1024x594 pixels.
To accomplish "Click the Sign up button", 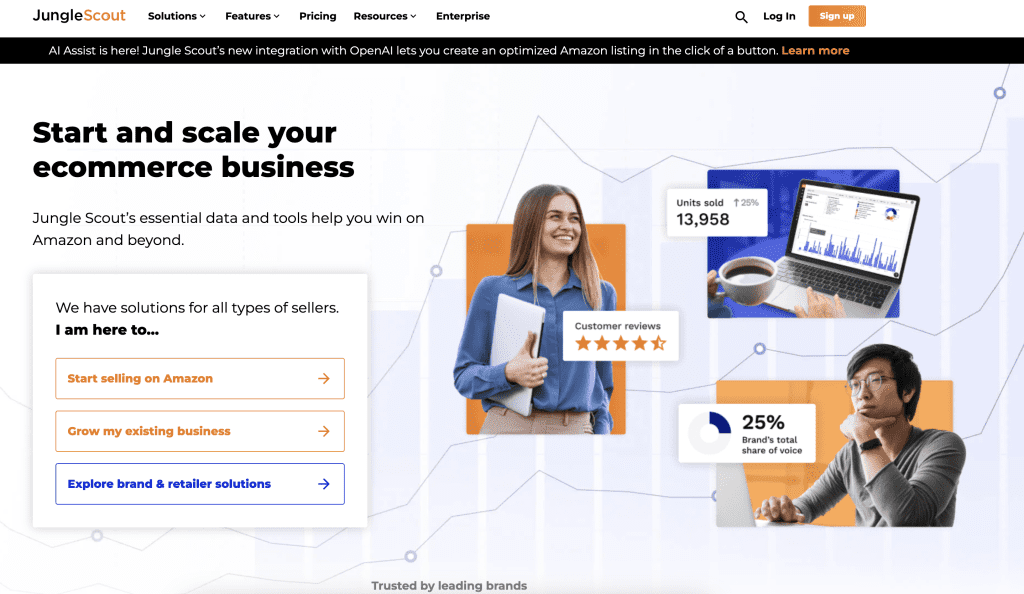I will pos(837,16).
